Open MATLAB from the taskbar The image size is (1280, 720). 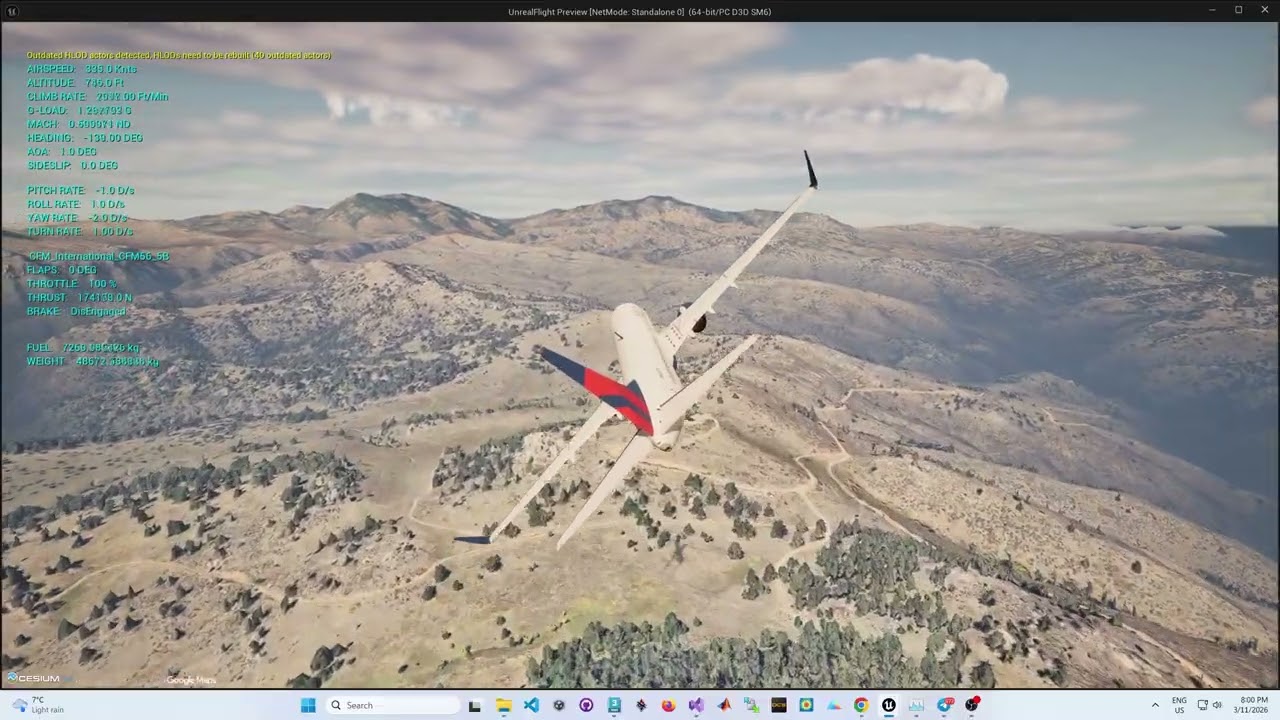(724, 705)
